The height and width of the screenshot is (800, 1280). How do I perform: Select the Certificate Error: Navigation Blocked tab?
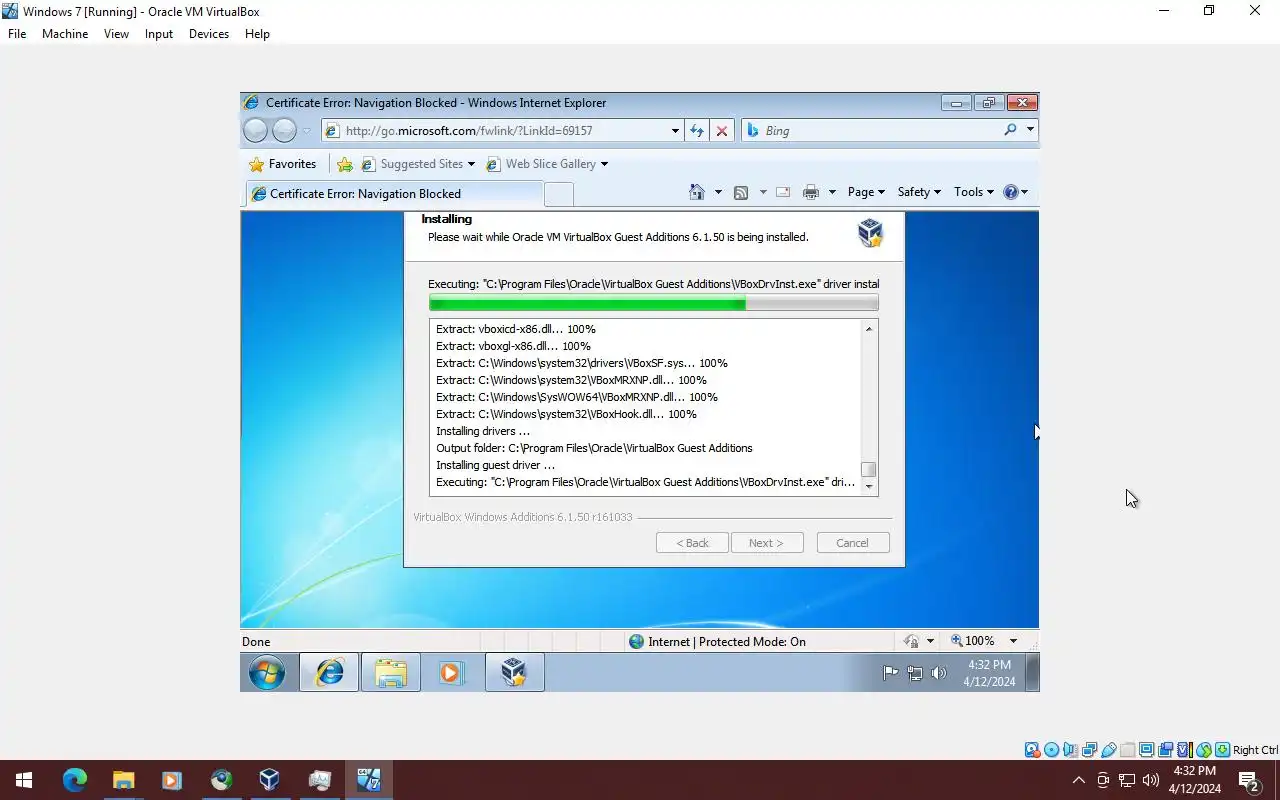point(393,193)
